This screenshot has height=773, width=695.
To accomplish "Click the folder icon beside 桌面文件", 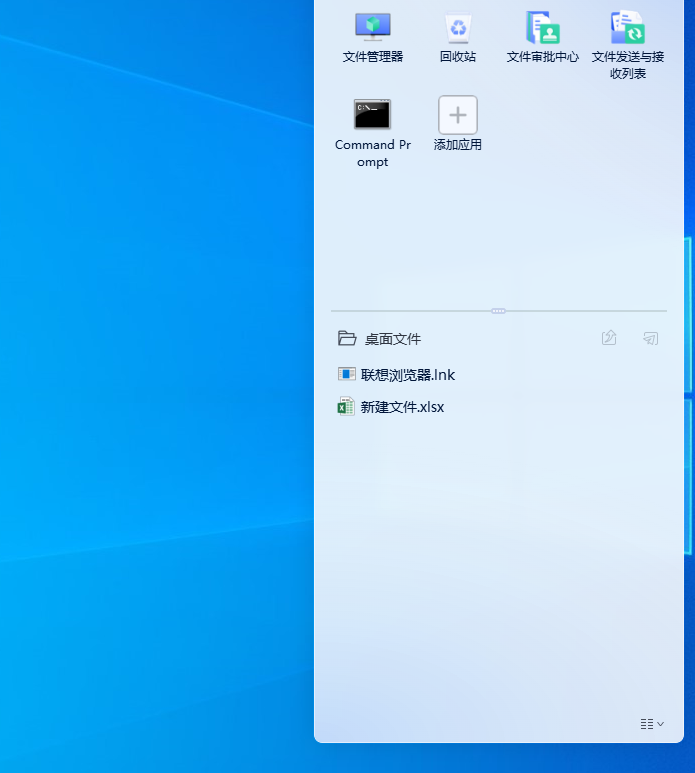I will (x=347, y=339).
